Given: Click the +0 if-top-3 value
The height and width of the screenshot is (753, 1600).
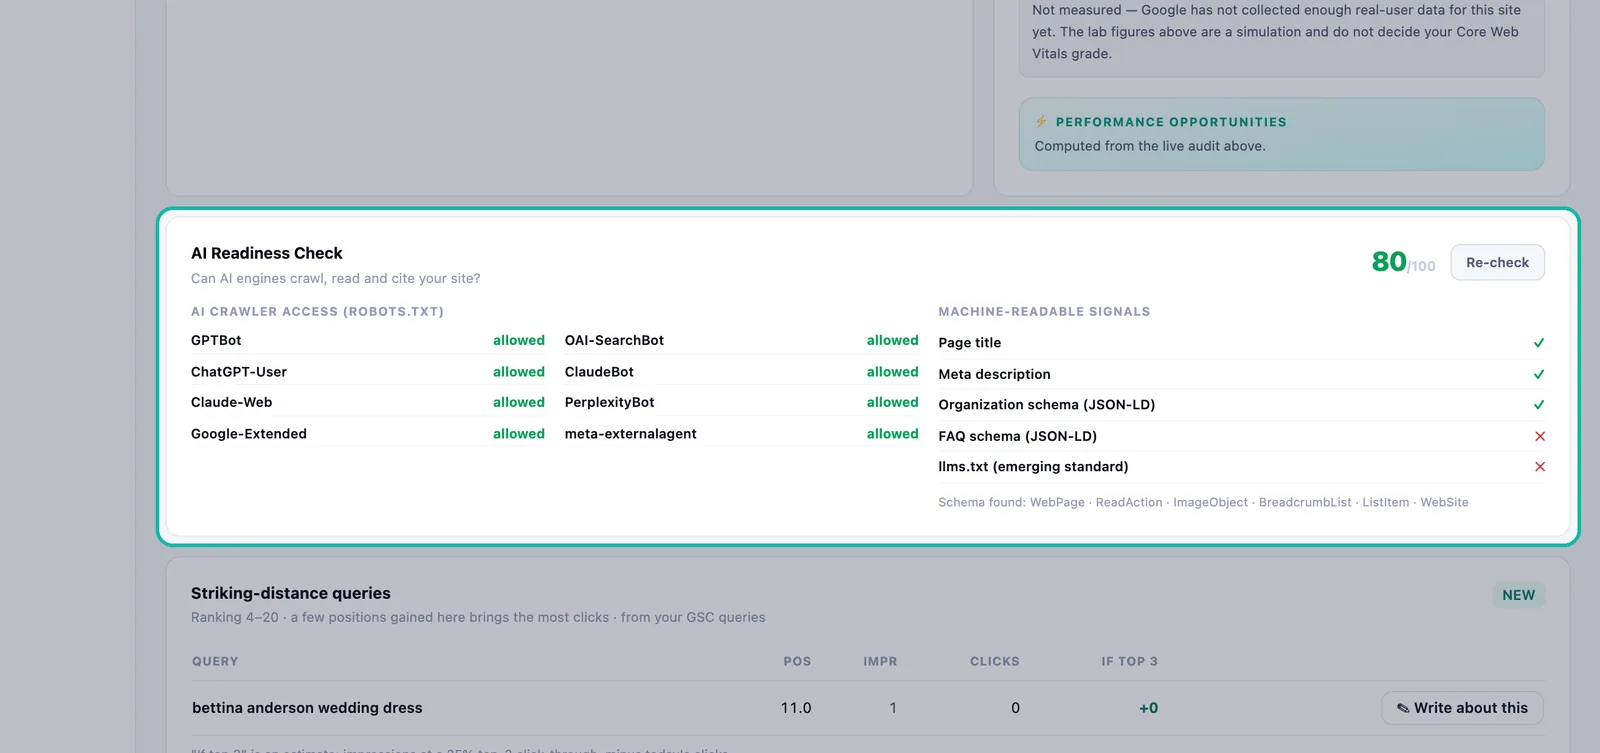Looking at the screenshot, I should [x=1149, y=708].
